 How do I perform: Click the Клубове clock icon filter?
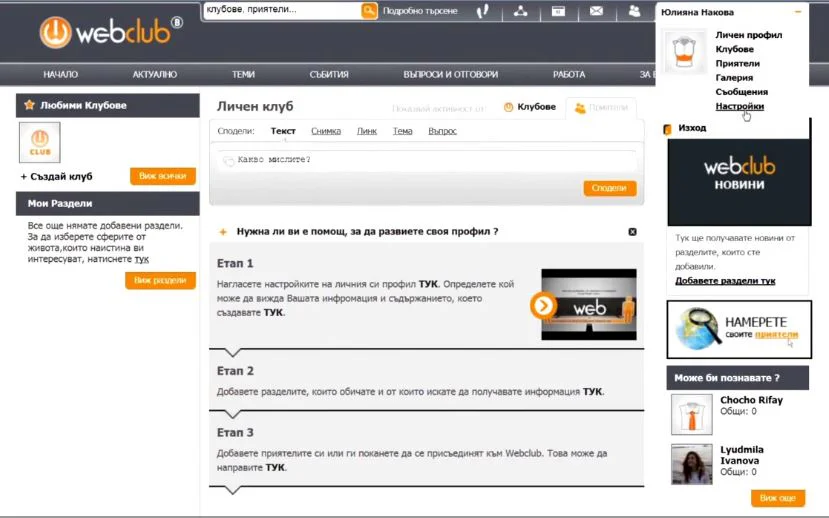(x=509, y=107)
